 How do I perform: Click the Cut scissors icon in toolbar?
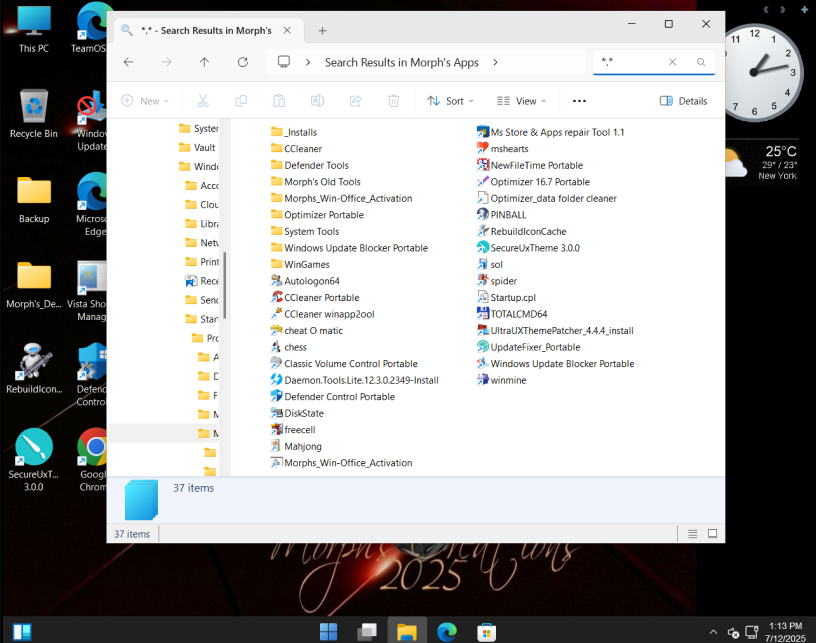[x=203, y=101]
